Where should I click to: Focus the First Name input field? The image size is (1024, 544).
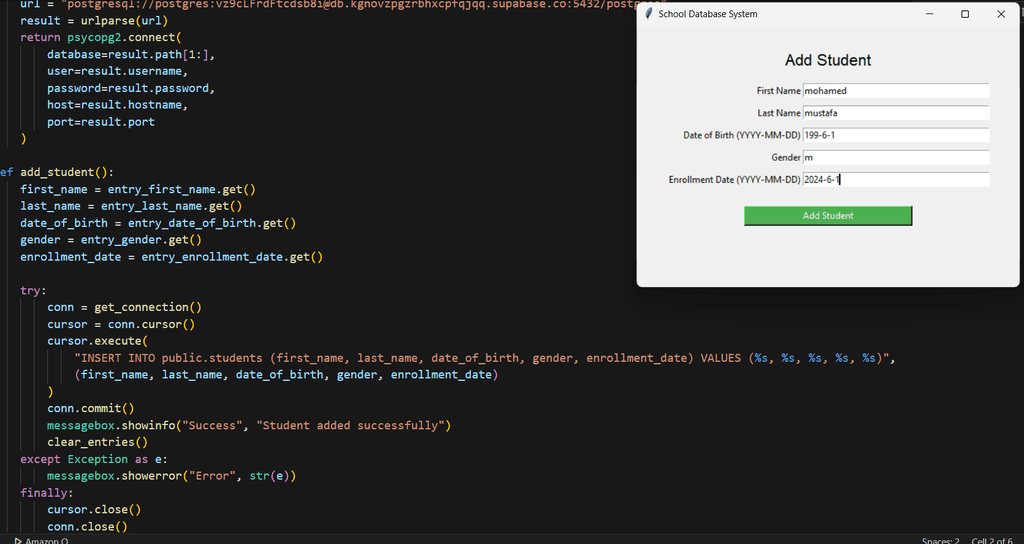[896, 91]
